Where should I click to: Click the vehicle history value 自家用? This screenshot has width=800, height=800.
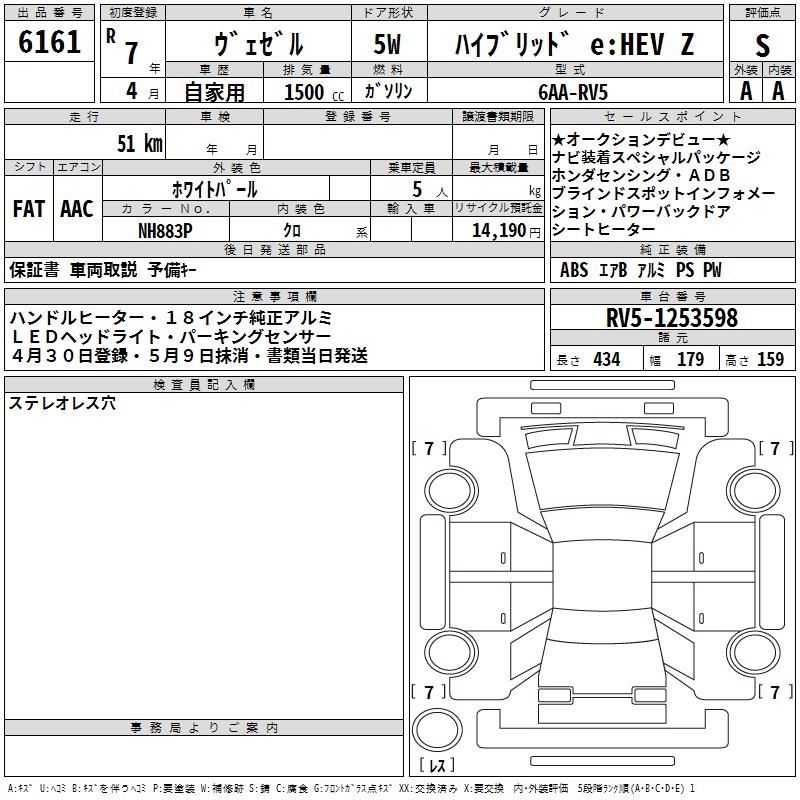[x=214, y=92]
